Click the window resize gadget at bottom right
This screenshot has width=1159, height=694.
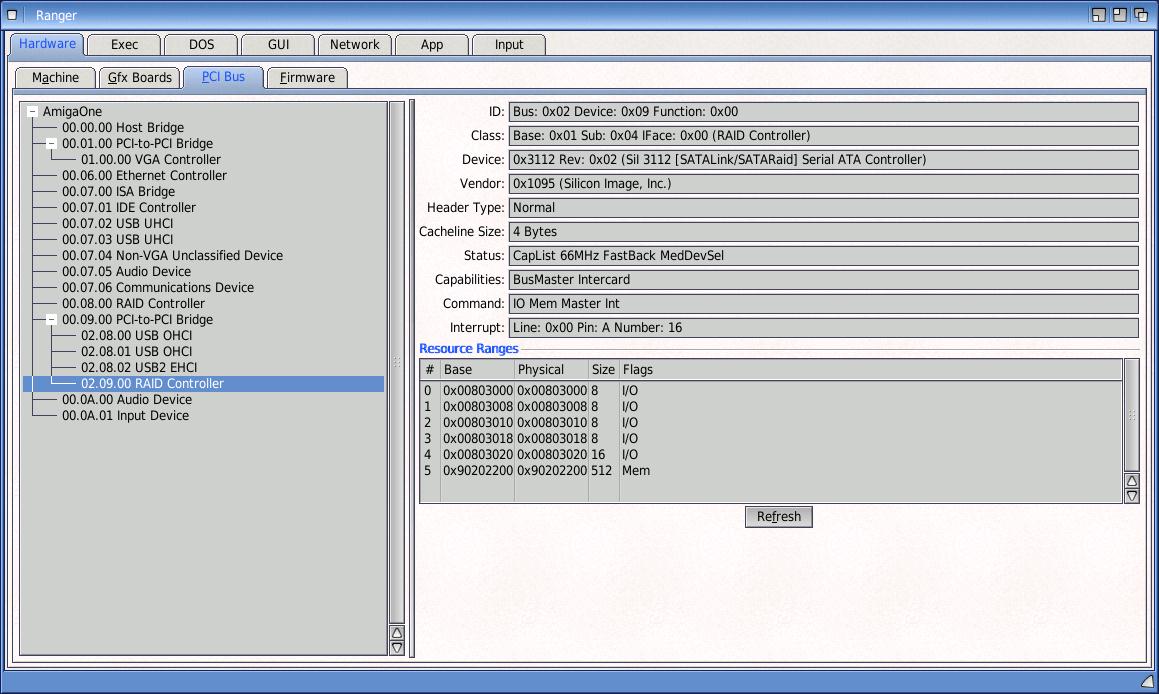(x=1147, y=681)
